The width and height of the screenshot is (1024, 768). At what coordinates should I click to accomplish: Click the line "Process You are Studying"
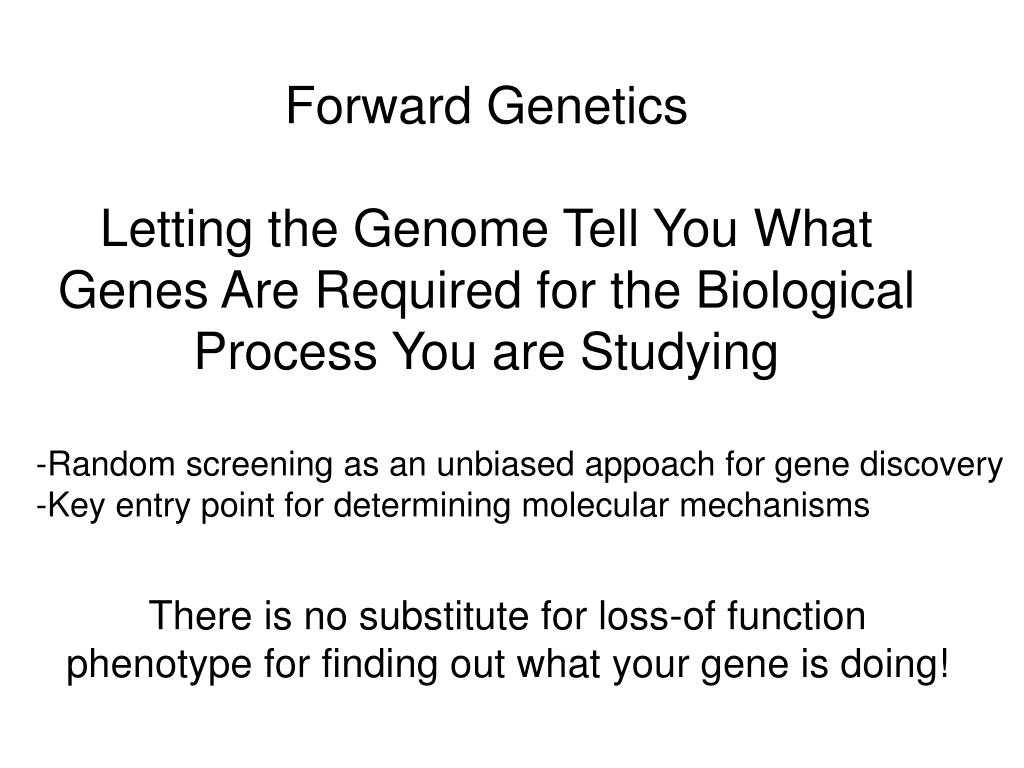coord(487,353)
